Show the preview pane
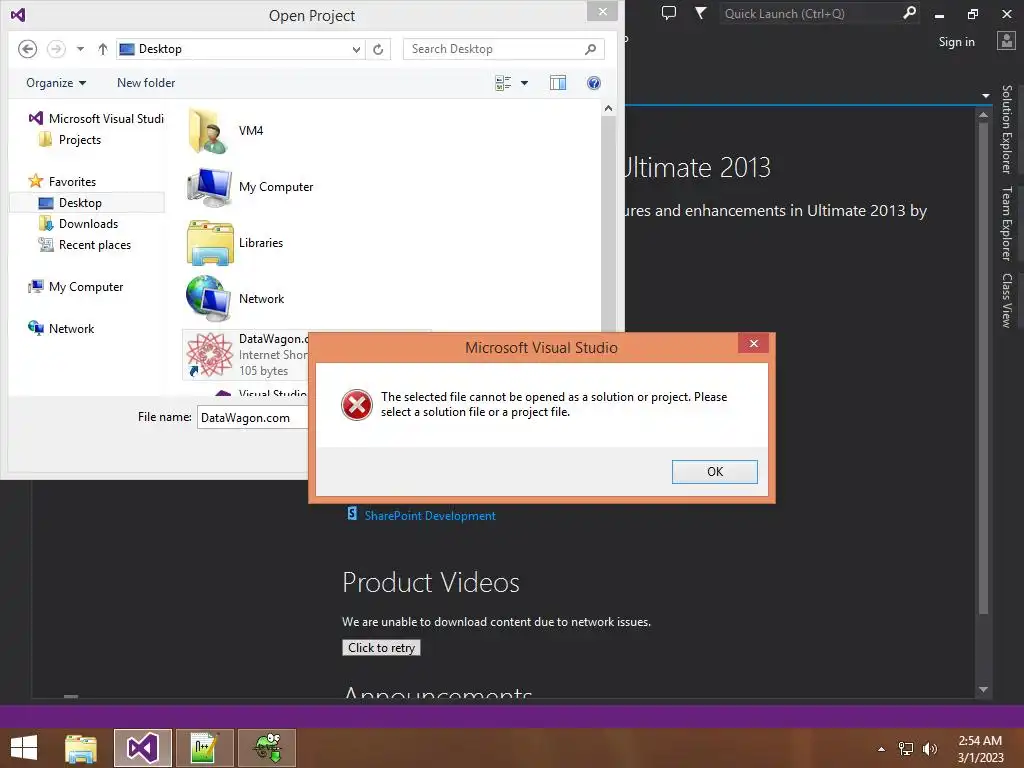 pos(558,83)
